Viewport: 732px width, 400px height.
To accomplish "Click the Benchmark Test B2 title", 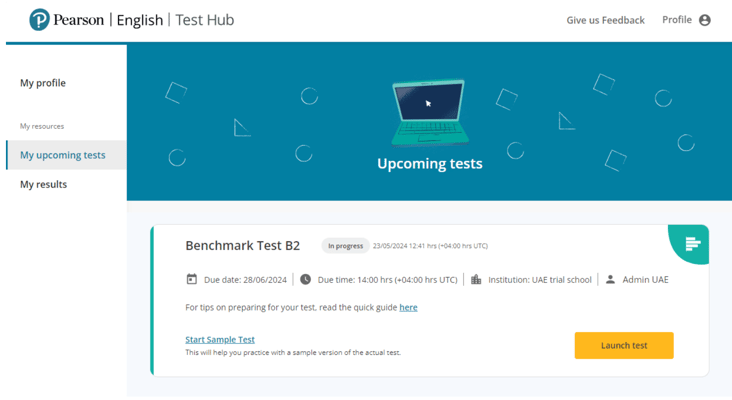I will click(242, 246).
